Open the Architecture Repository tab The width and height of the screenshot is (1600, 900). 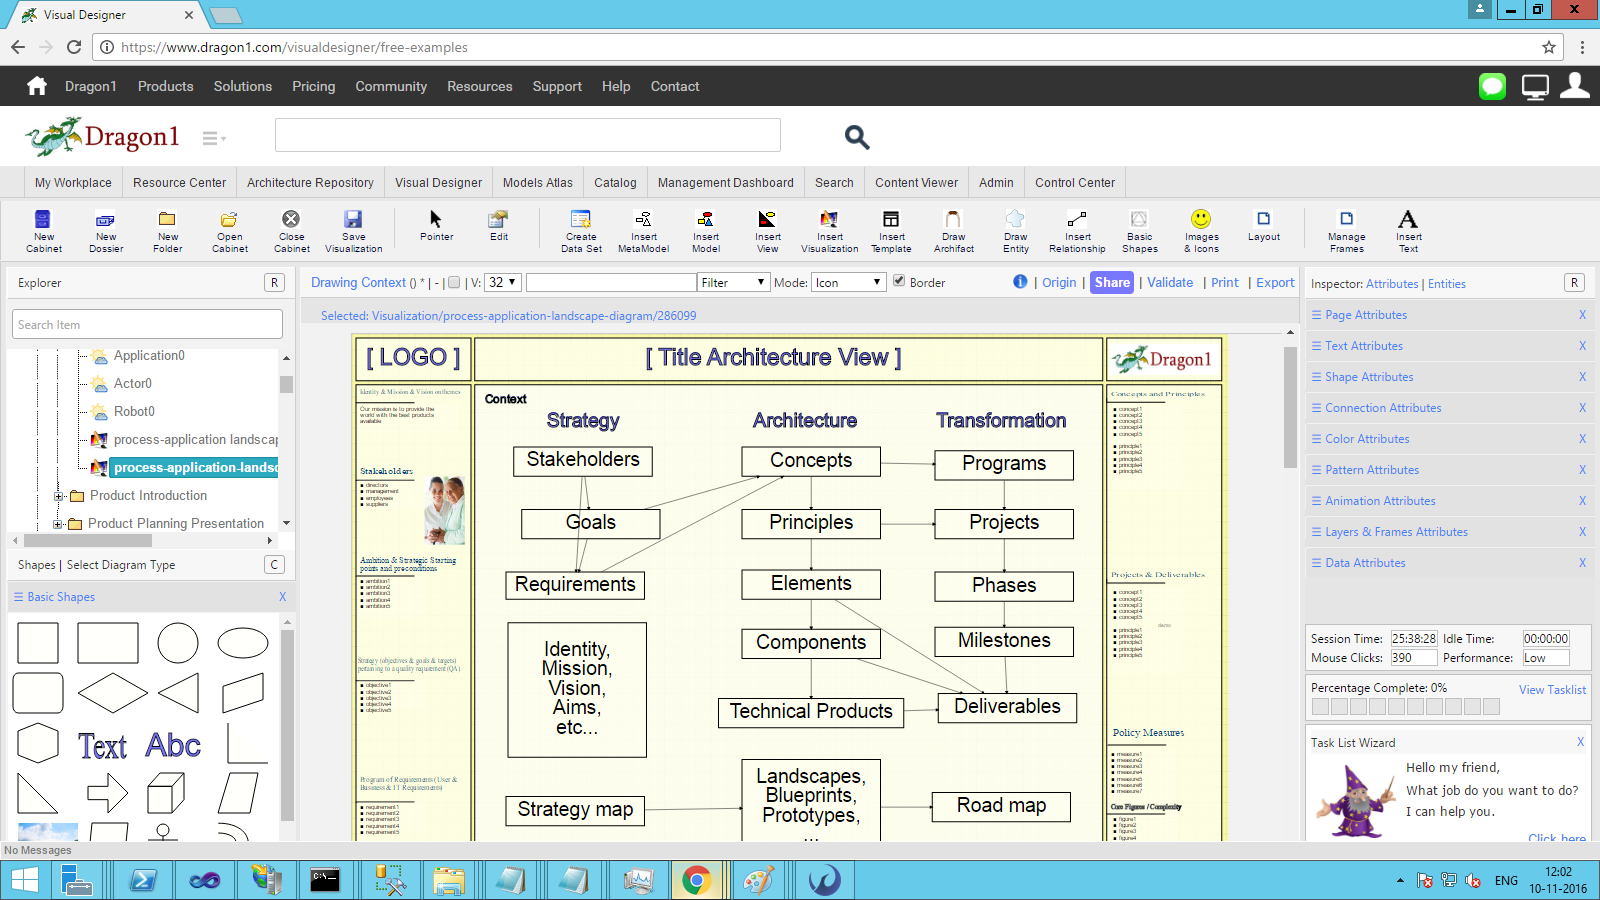(310, 183)
